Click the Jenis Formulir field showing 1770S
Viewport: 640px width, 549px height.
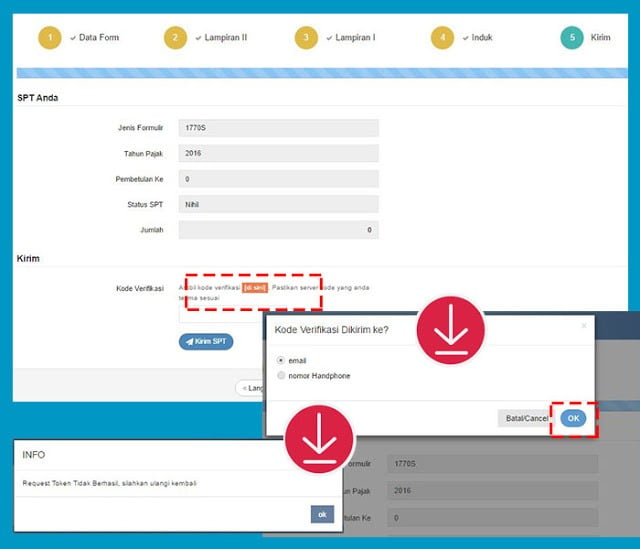point(278,128)
